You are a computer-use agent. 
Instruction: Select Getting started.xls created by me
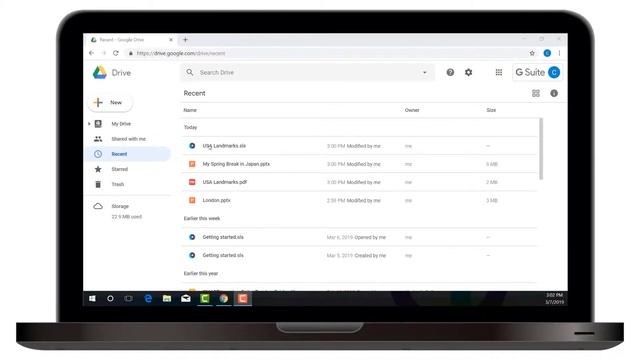[223, 256]
